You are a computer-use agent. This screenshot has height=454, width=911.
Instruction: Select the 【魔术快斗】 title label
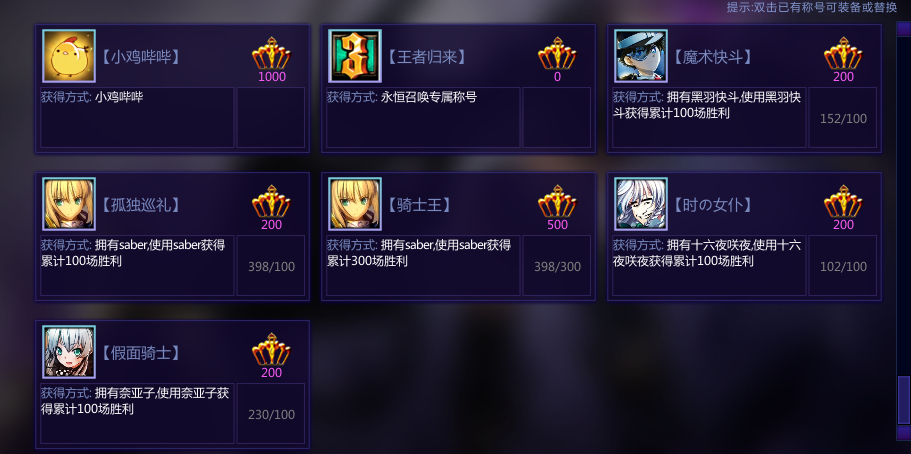click(712, 56)
